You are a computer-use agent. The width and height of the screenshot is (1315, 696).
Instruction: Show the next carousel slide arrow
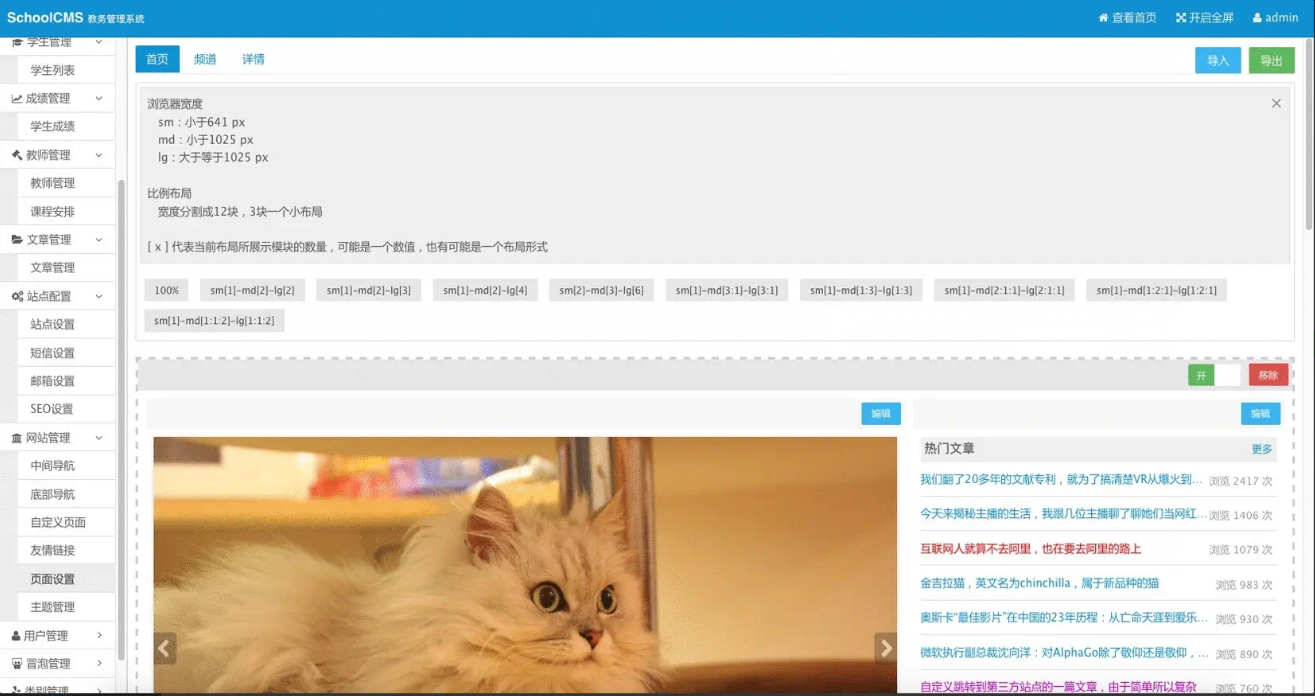[885, 648]
